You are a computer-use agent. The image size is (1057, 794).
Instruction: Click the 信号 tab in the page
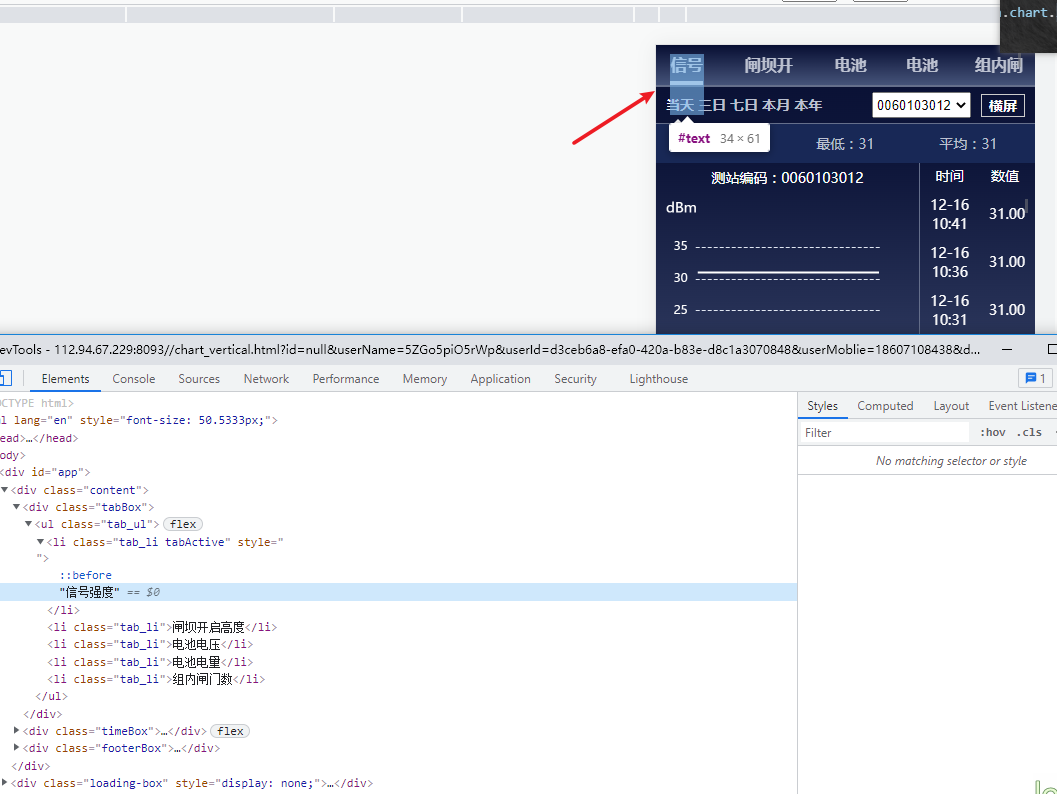[686, 65]
